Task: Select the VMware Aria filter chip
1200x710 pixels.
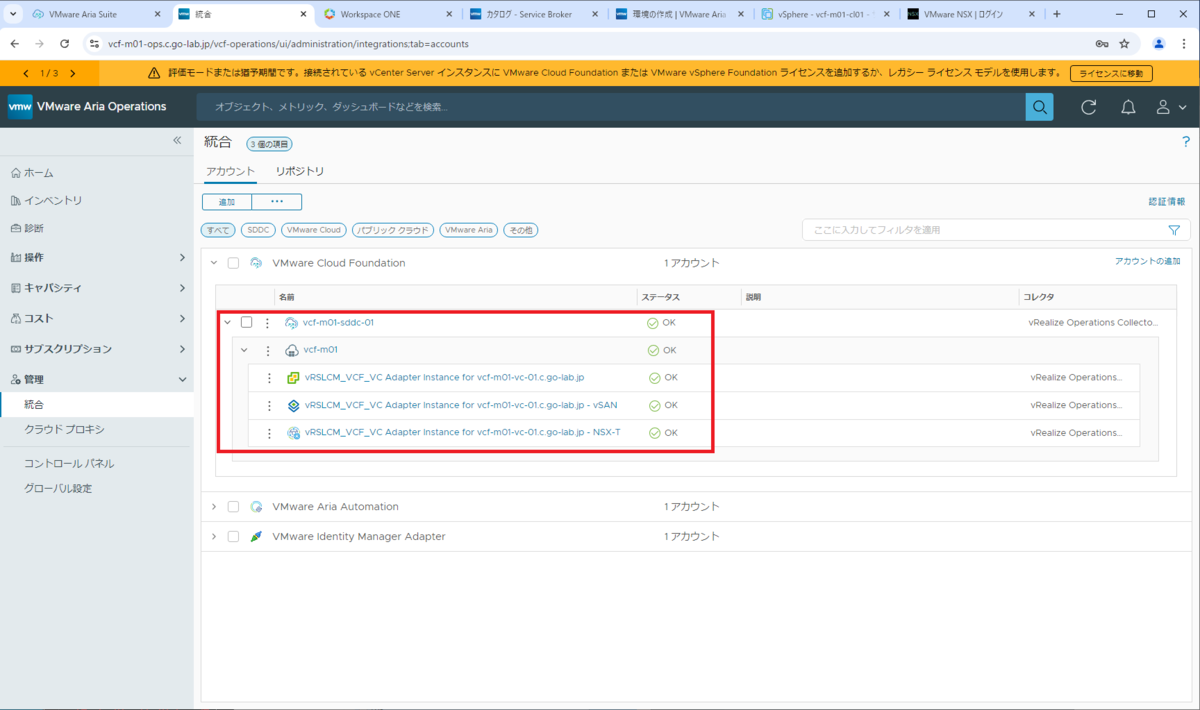Action: 469,230
